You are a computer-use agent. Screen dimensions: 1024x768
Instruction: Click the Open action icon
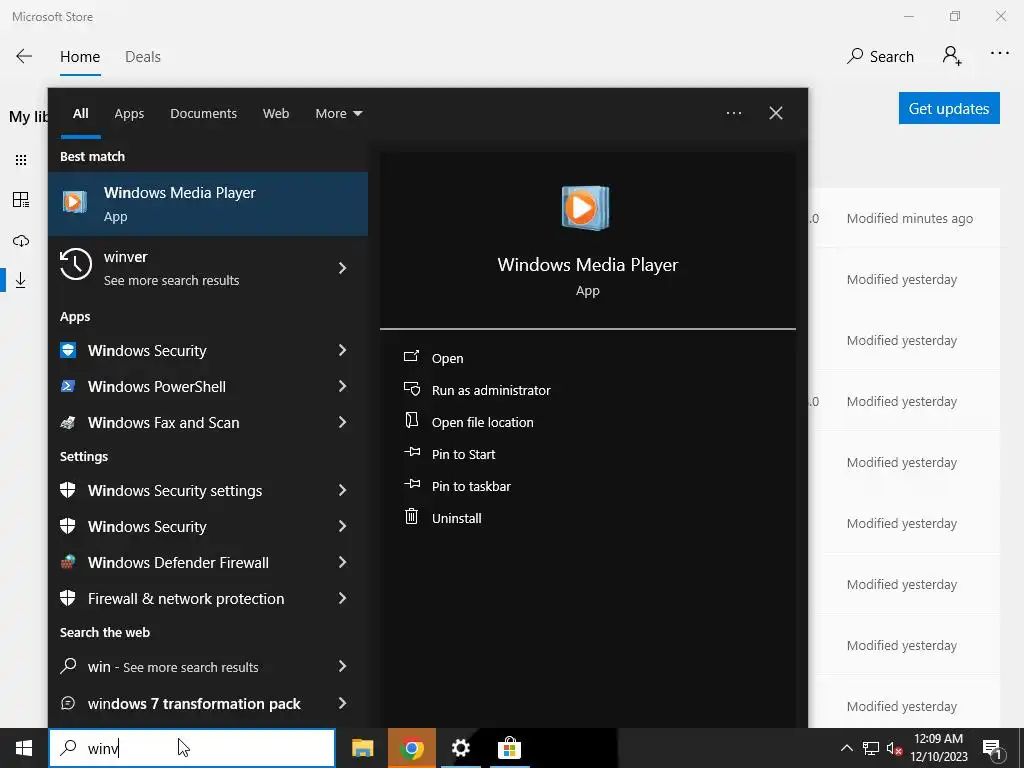tap(411, 357)
